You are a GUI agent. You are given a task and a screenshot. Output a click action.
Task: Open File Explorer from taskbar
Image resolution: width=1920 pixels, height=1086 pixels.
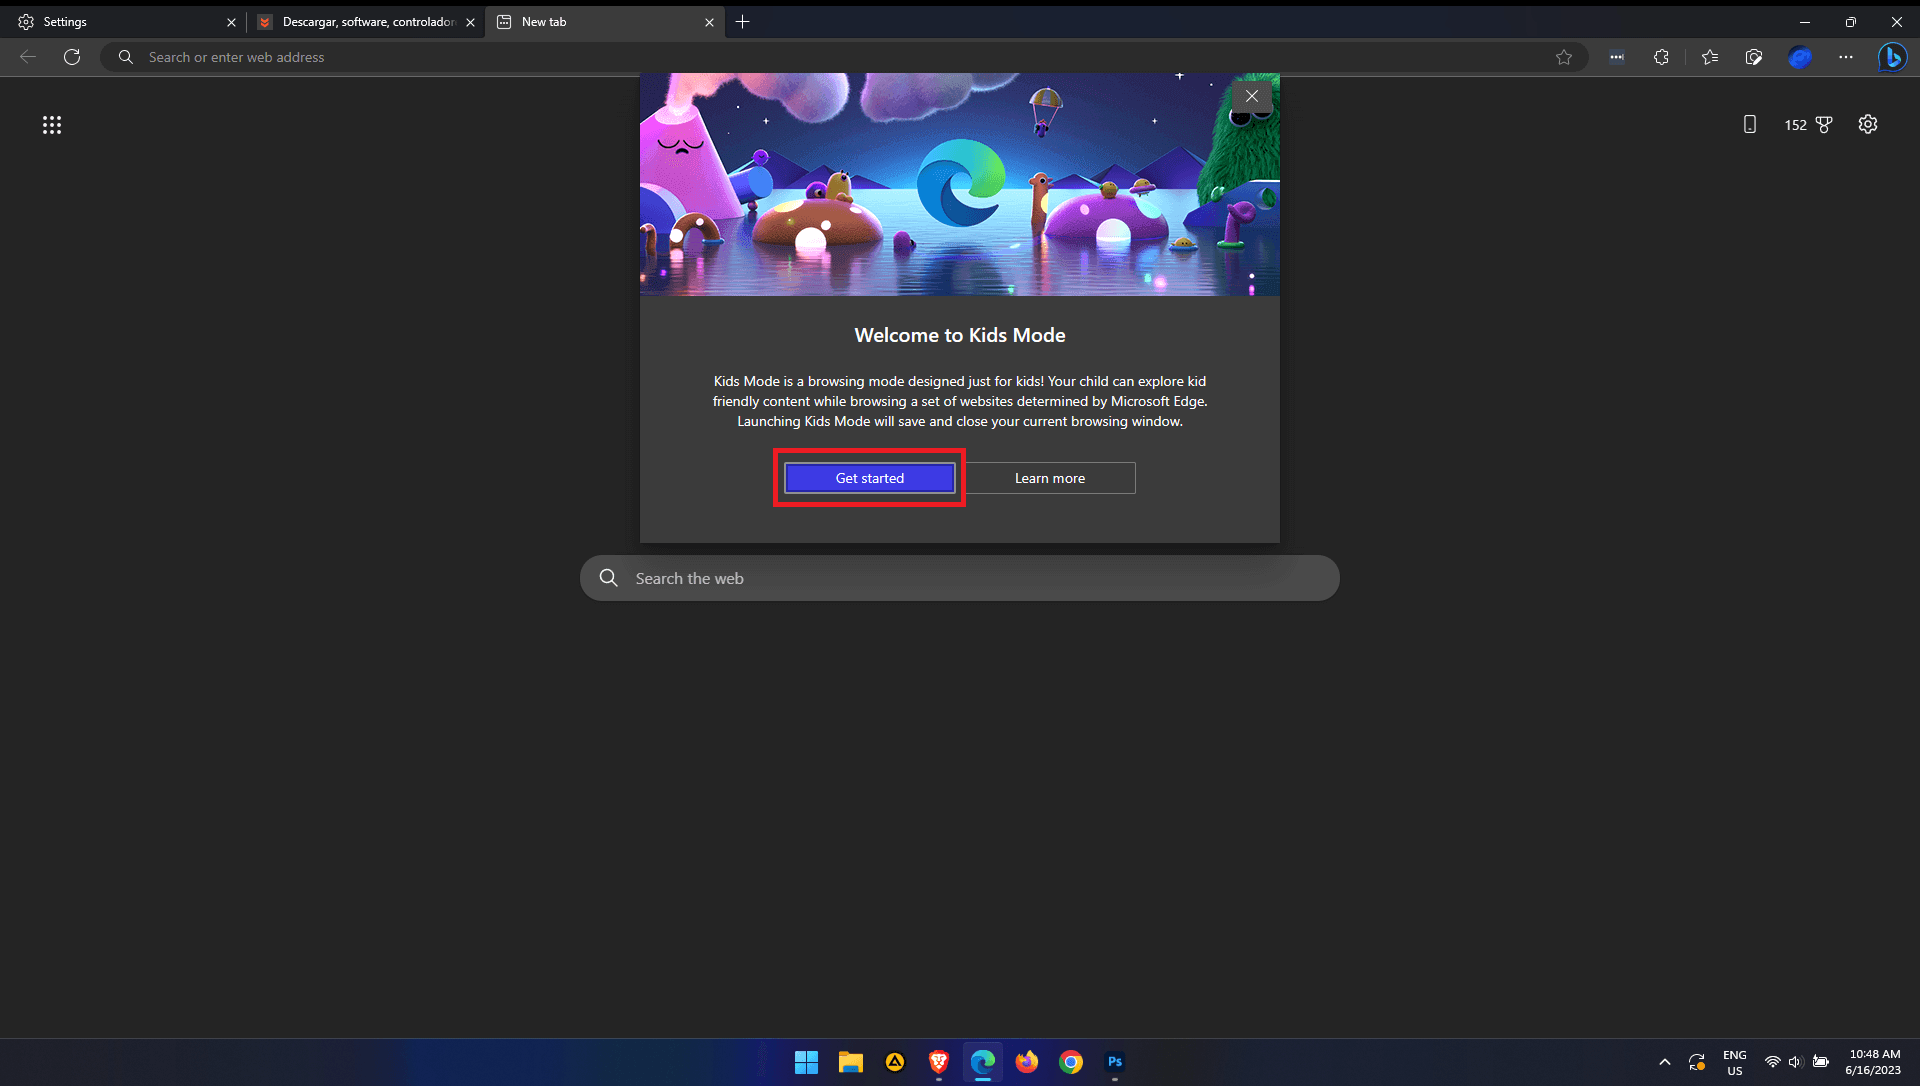coord(850,1062)
